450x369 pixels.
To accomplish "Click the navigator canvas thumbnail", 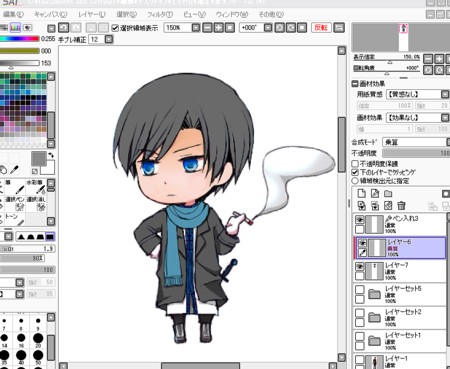I will tap(403, 37).
